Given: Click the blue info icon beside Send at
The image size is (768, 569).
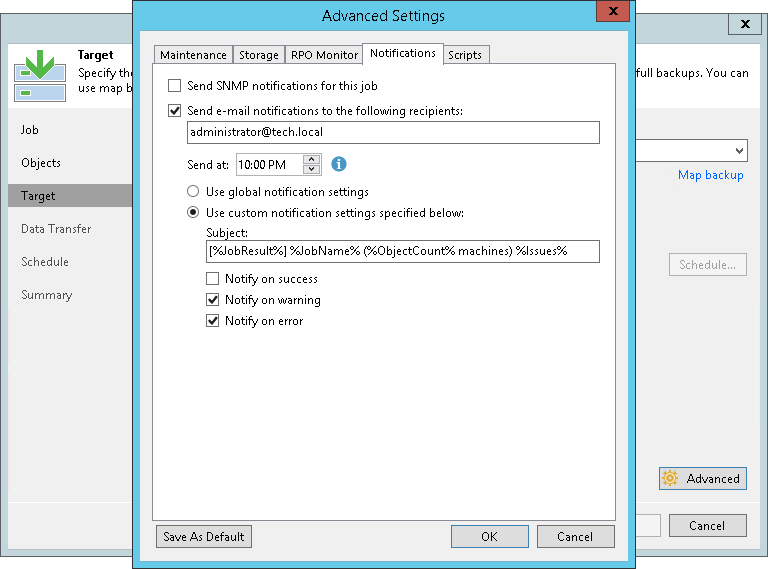Looking at the screenshot, I should [339, 164].
